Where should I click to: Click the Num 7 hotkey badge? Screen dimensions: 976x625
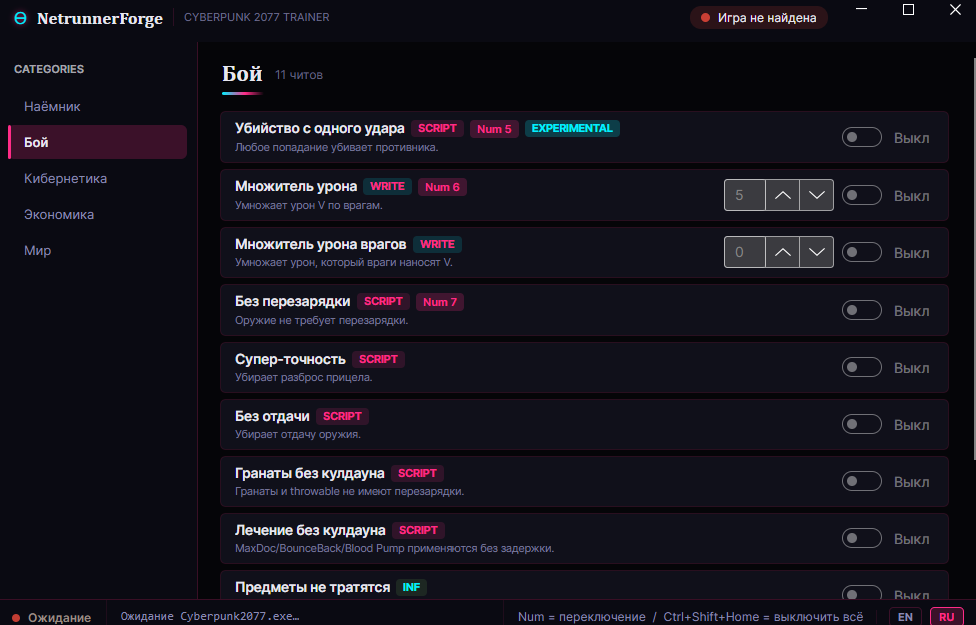(x=440, y=302)
